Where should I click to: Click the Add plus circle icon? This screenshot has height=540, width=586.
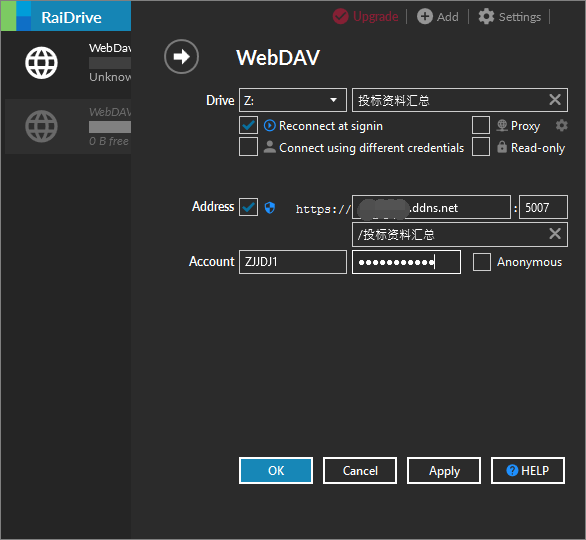tap(425, 16)
